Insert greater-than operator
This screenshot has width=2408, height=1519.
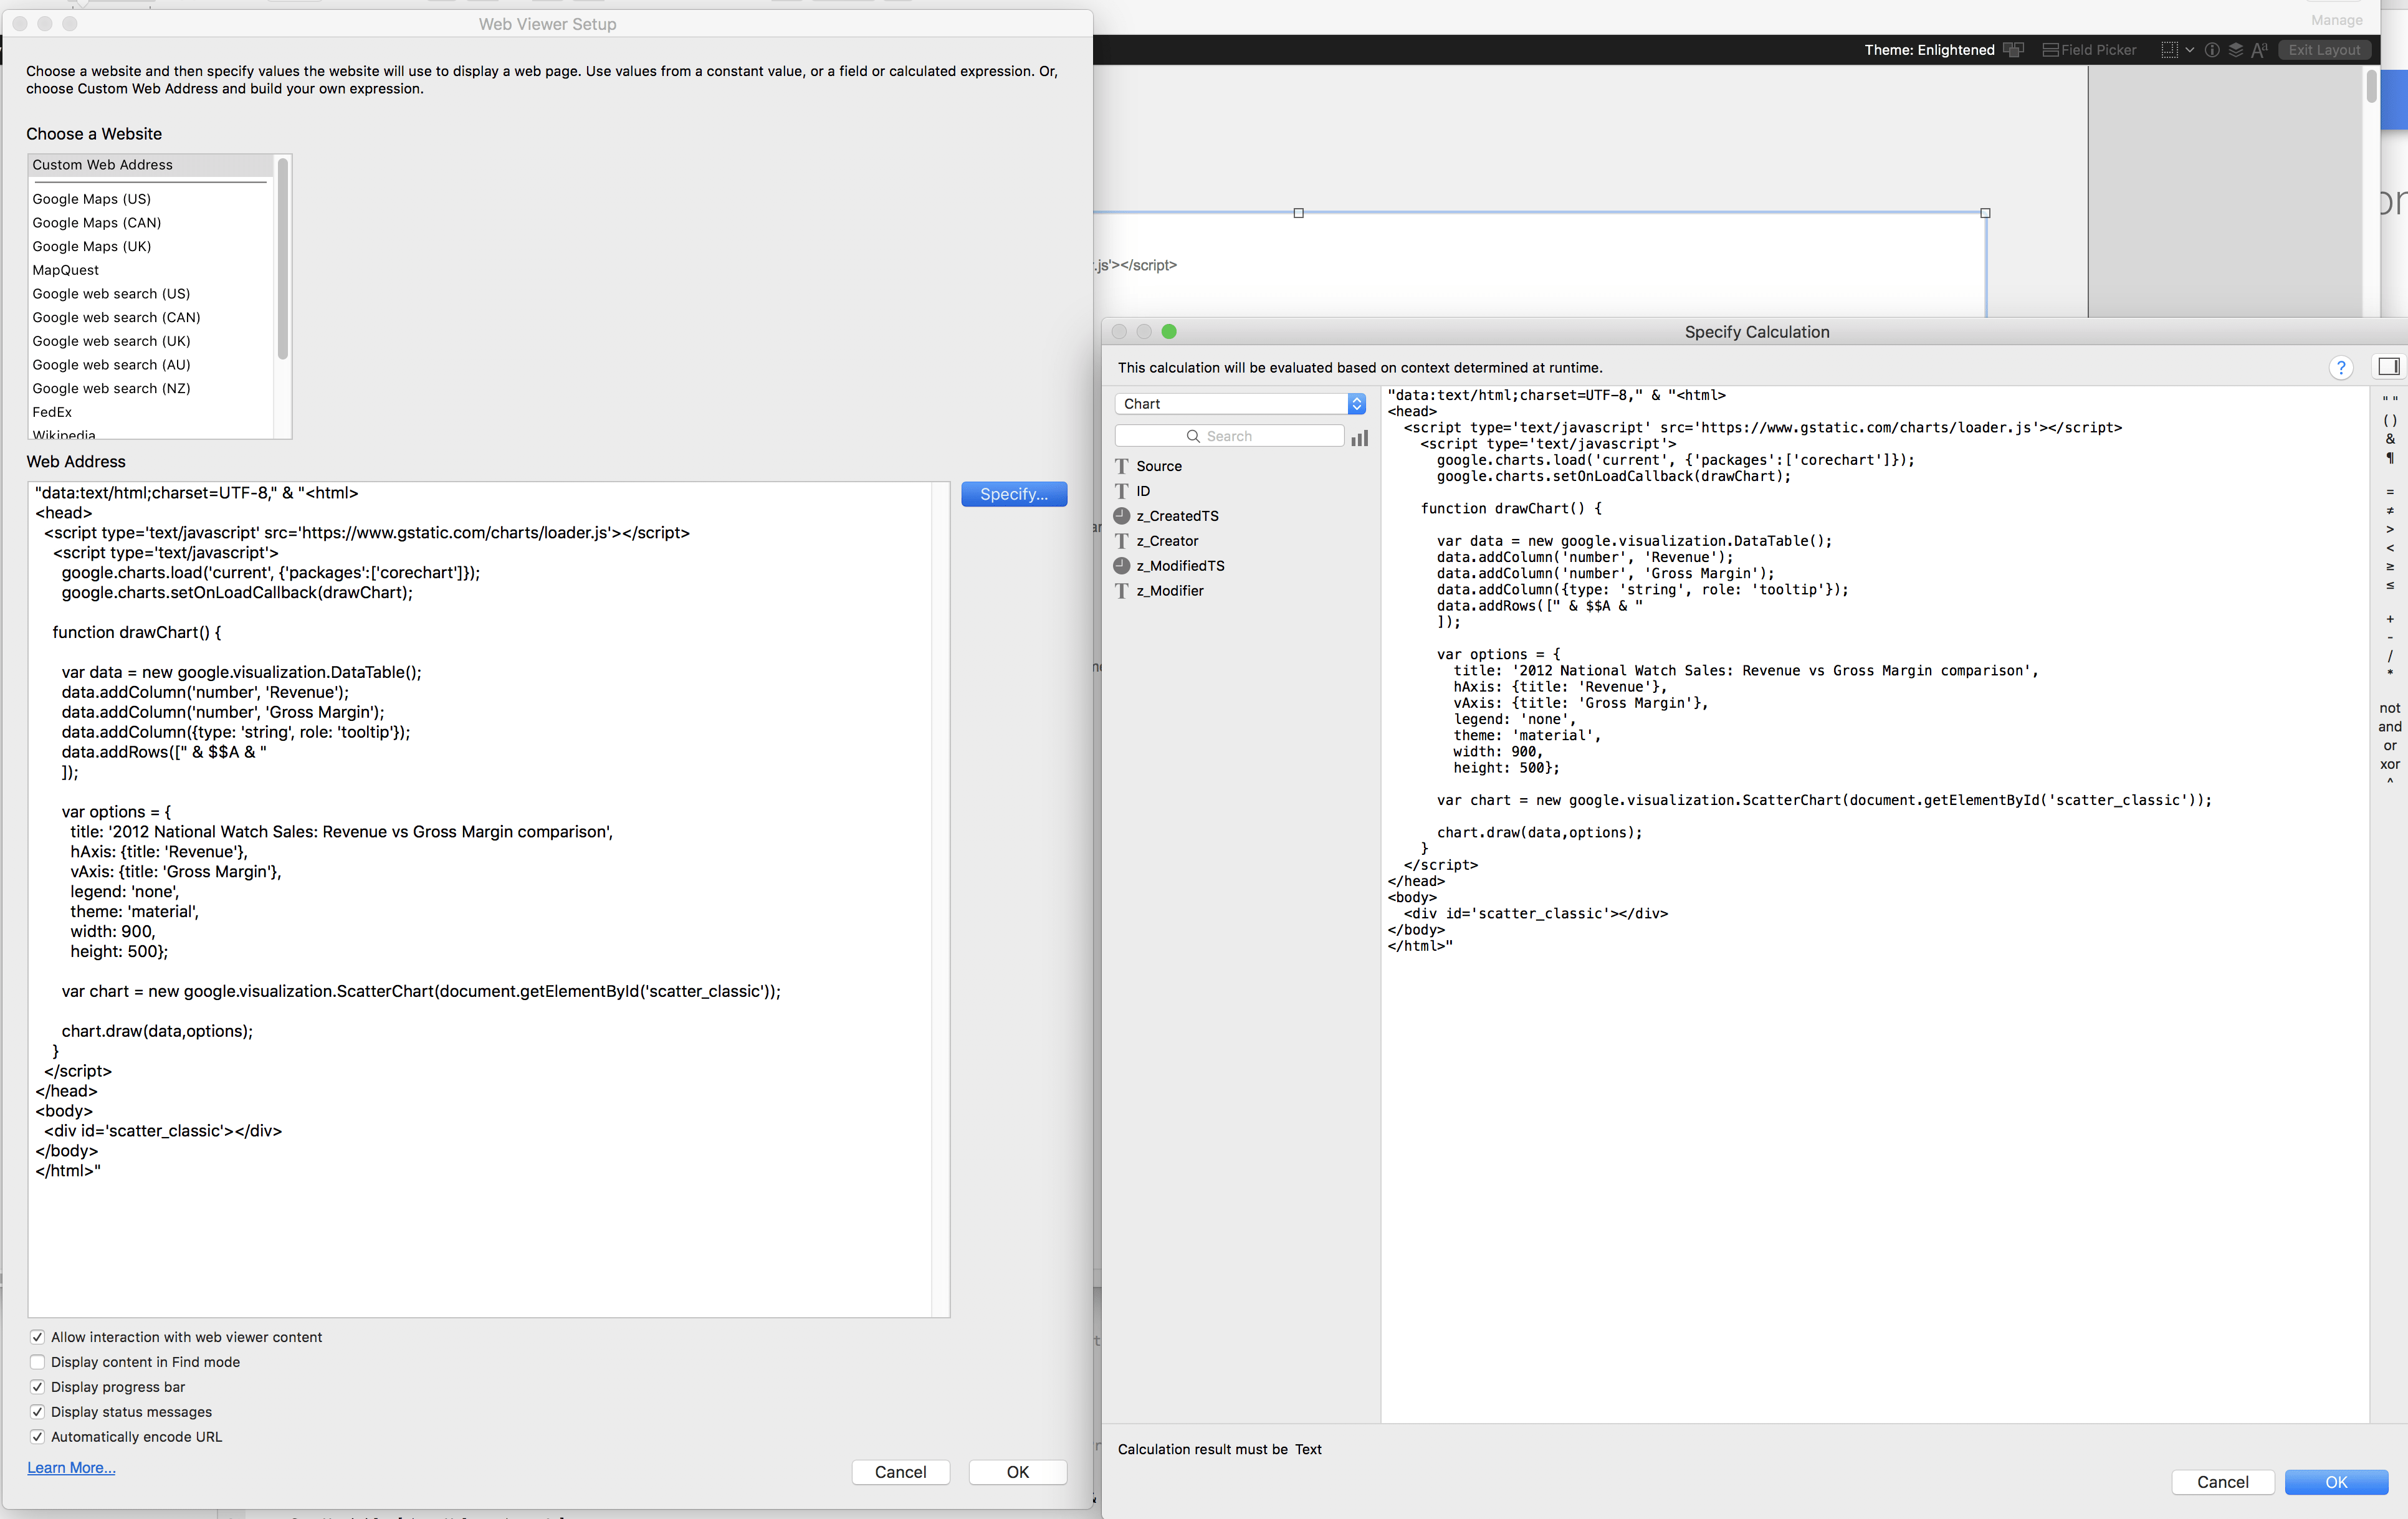tap(2389, 529)
